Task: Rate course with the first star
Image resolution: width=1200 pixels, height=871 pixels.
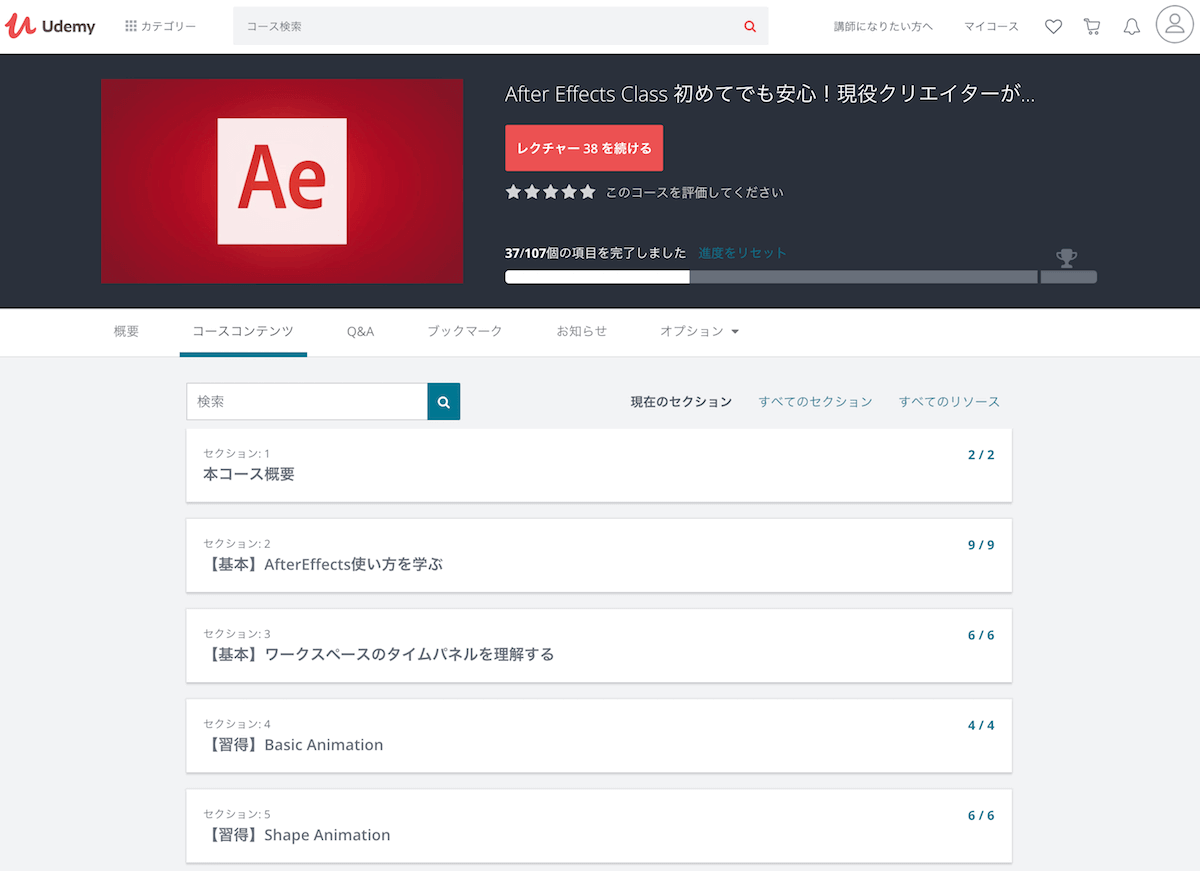Action: click(513, 192)
